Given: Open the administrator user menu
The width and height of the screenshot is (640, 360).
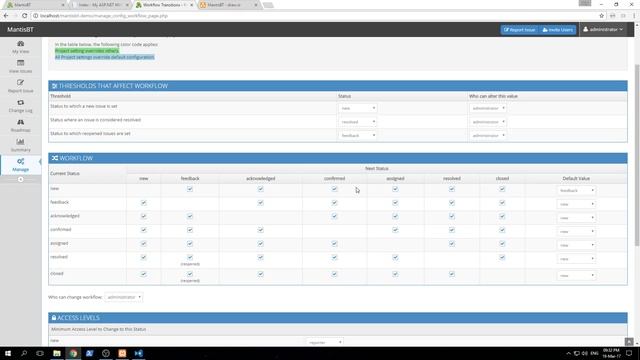Looking at the screenshot, I should tap(603, 29).
